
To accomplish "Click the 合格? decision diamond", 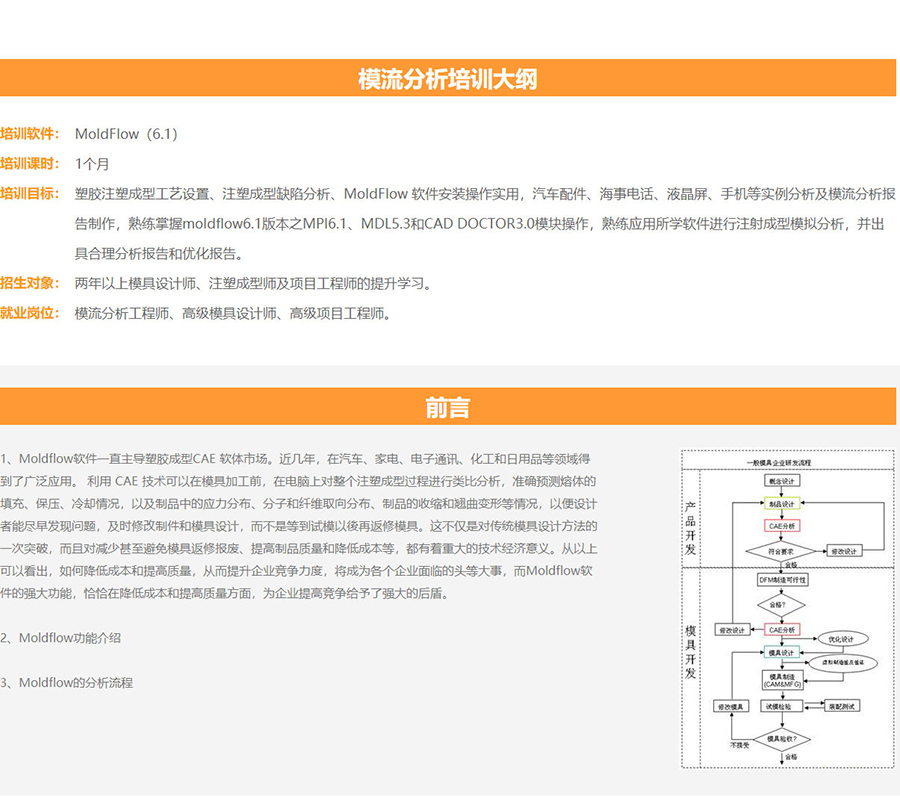I will pos(781,604).
